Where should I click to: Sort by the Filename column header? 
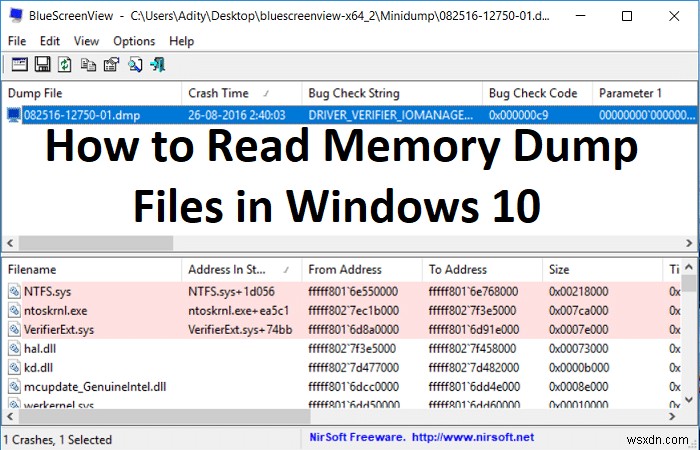click(92, 270)
